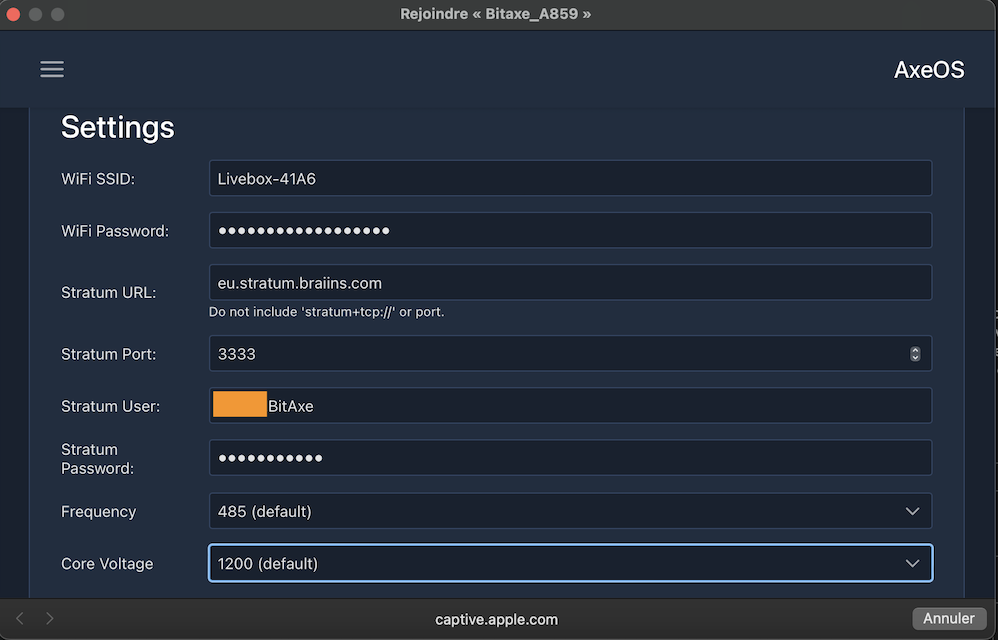
Task: Click the AxeOS logo text
Action: coord(928,70)
